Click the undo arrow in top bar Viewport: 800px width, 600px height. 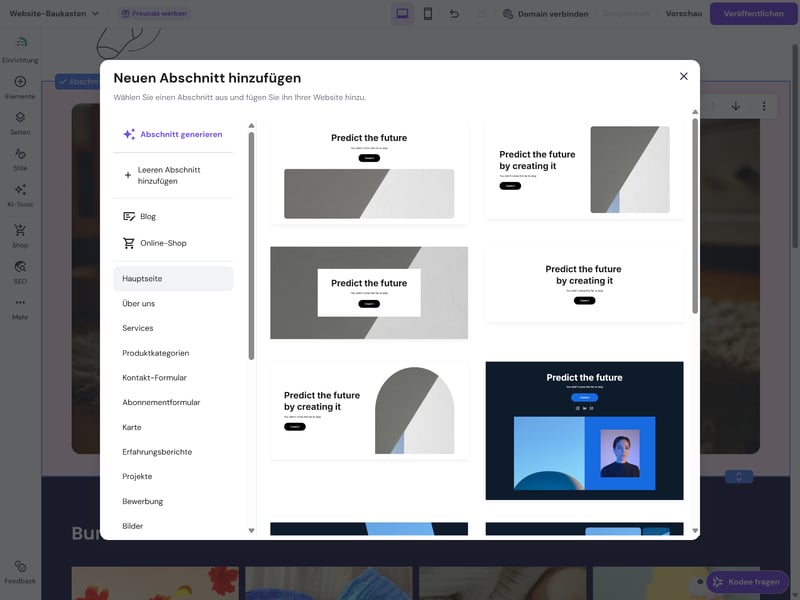(x=454, y=14)
